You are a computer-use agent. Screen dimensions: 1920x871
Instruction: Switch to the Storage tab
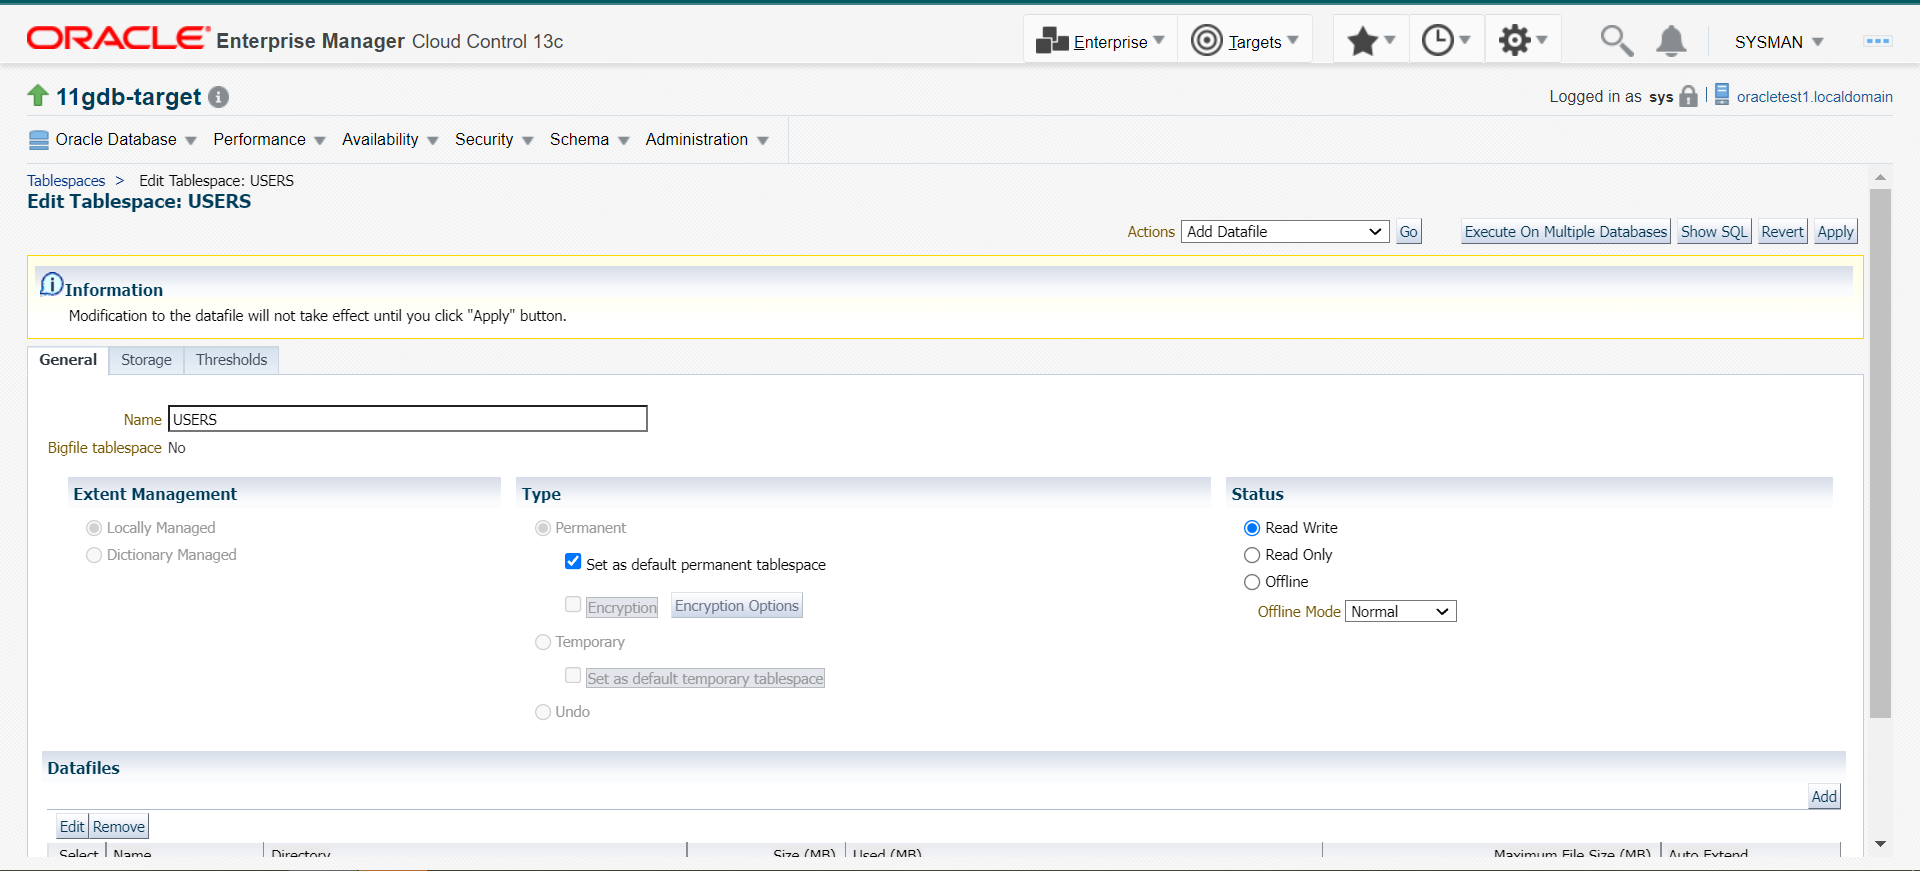click(146, 360)
